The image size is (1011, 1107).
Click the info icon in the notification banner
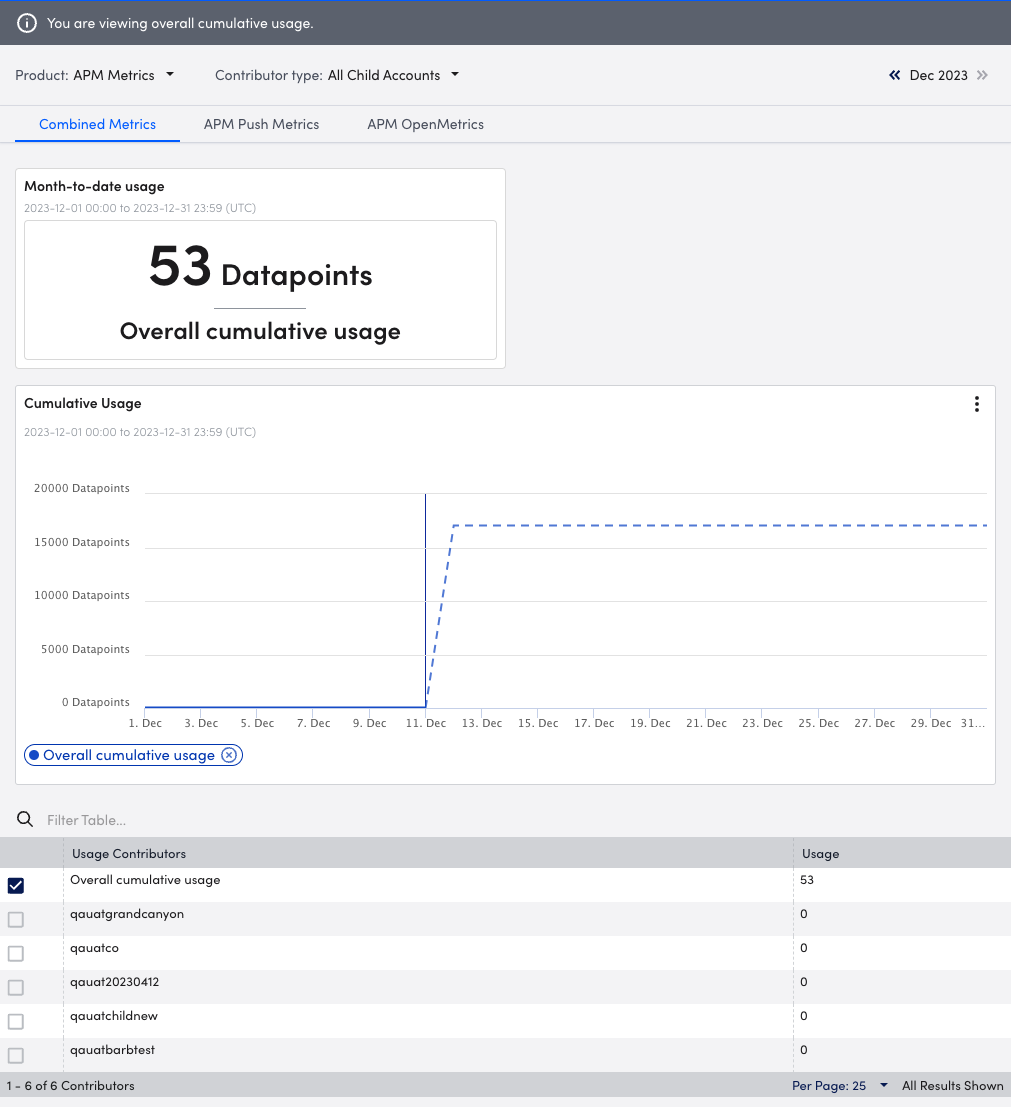[x=26, y=22]
